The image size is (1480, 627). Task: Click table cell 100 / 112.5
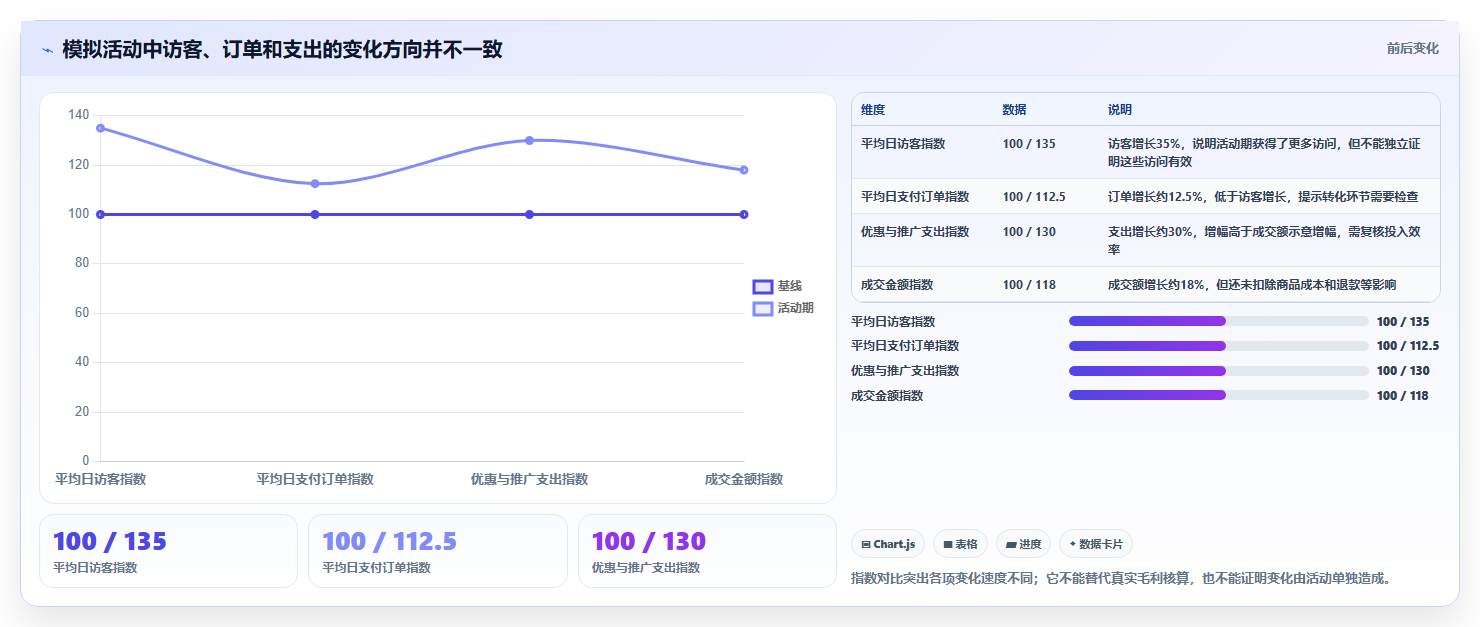(1034, 197)
